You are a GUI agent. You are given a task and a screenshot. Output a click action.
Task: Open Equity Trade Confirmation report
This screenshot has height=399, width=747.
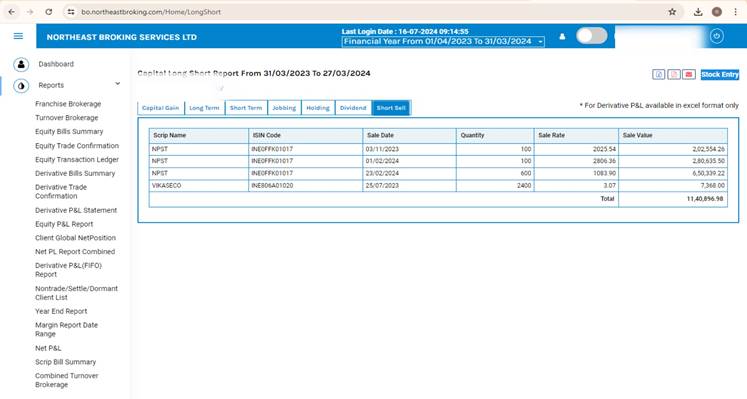pos(77,146)
